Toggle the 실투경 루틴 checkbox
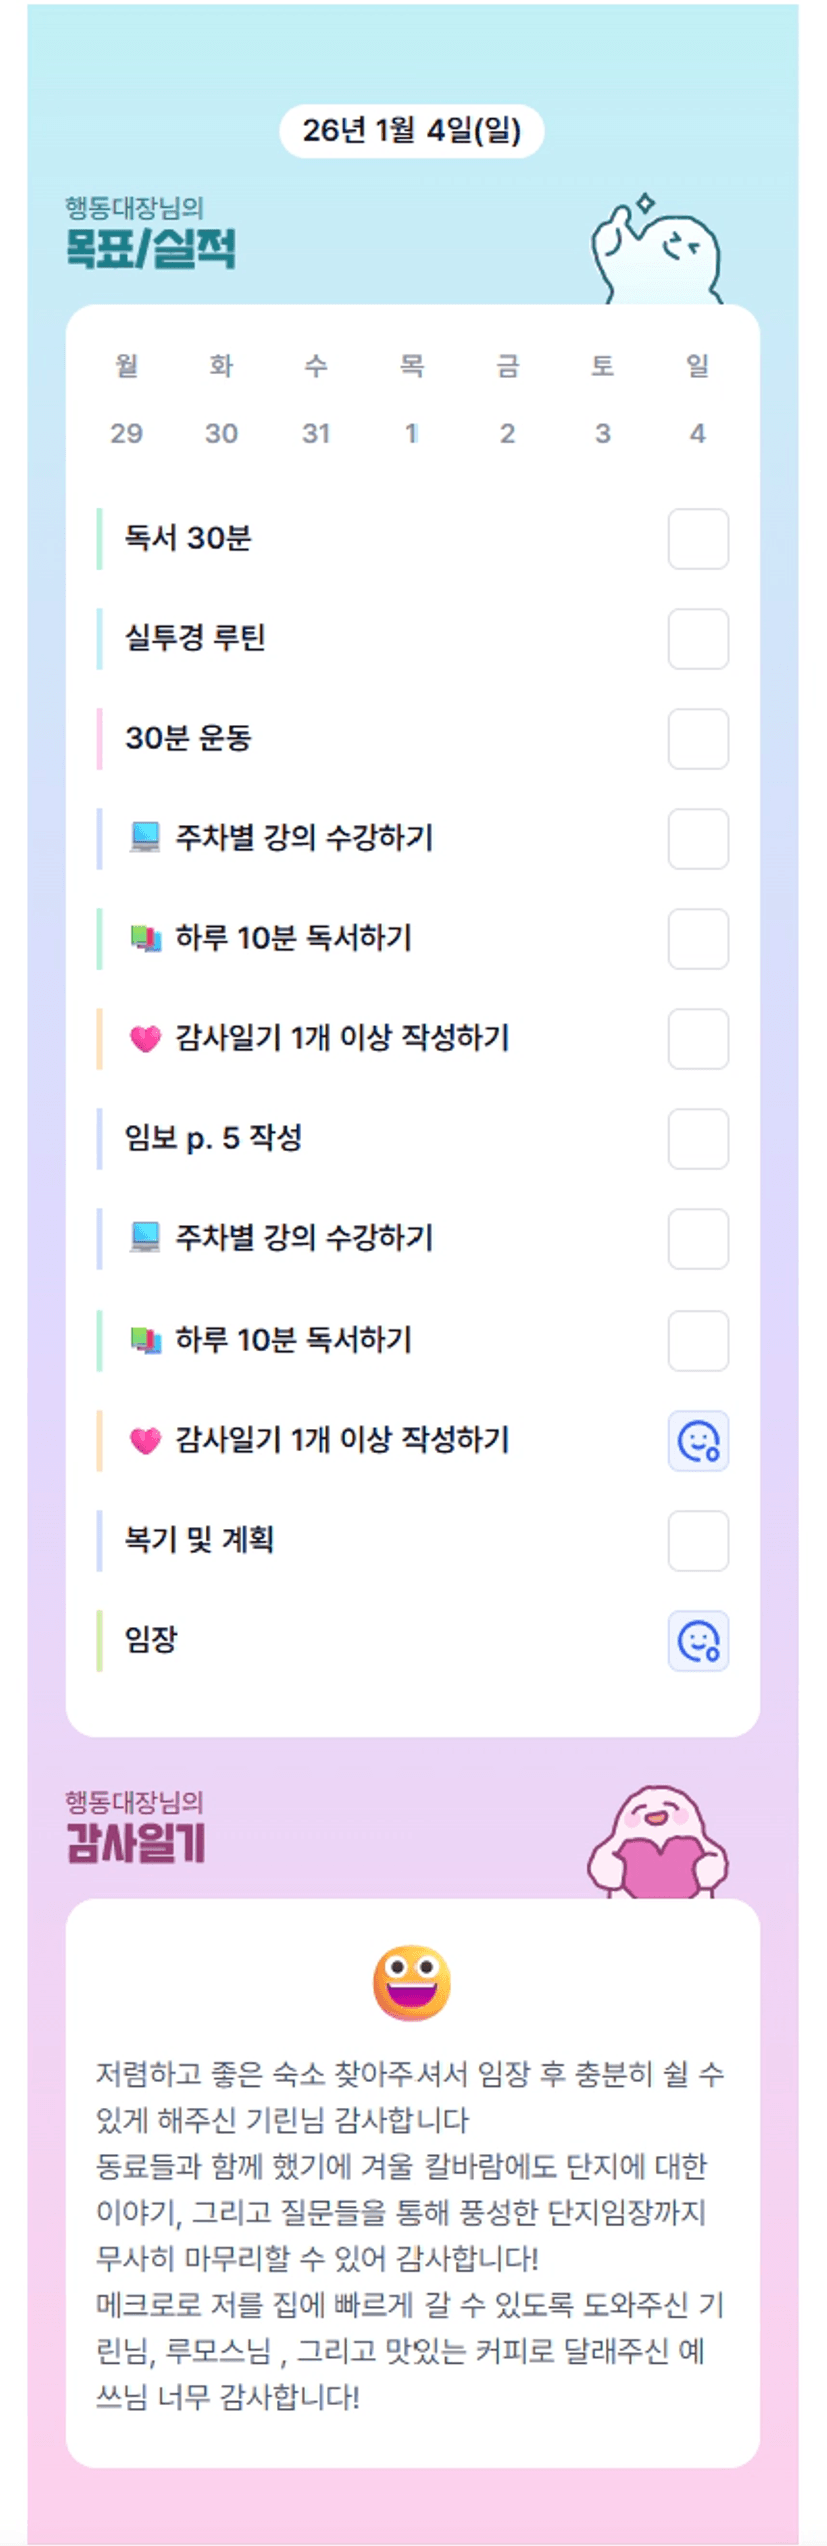The height and width of the screenshot is (2546, 827). pos(697,639)
